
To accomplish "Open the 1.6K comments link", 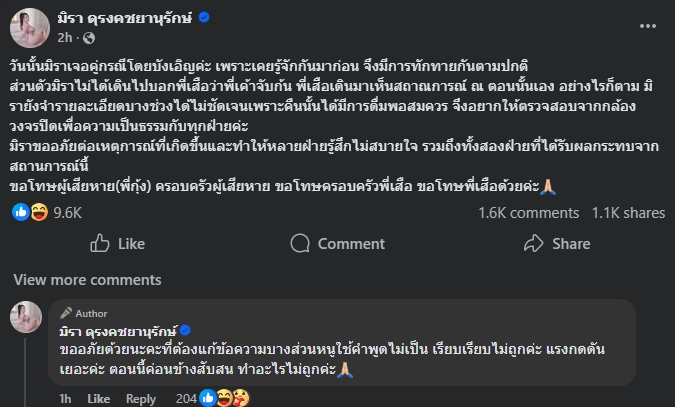I will 529,213.
